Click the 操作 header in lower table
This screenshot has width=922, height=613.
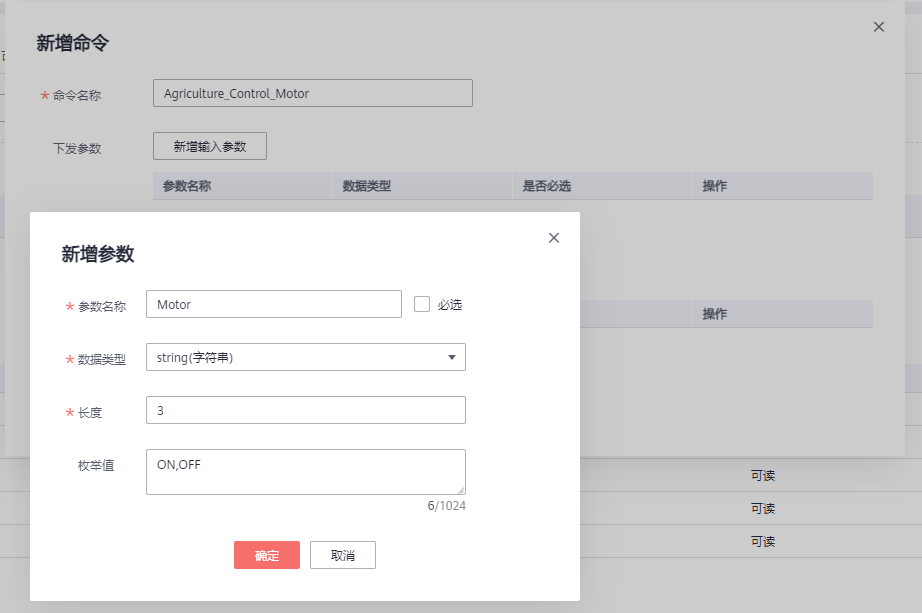pos(715,314)
